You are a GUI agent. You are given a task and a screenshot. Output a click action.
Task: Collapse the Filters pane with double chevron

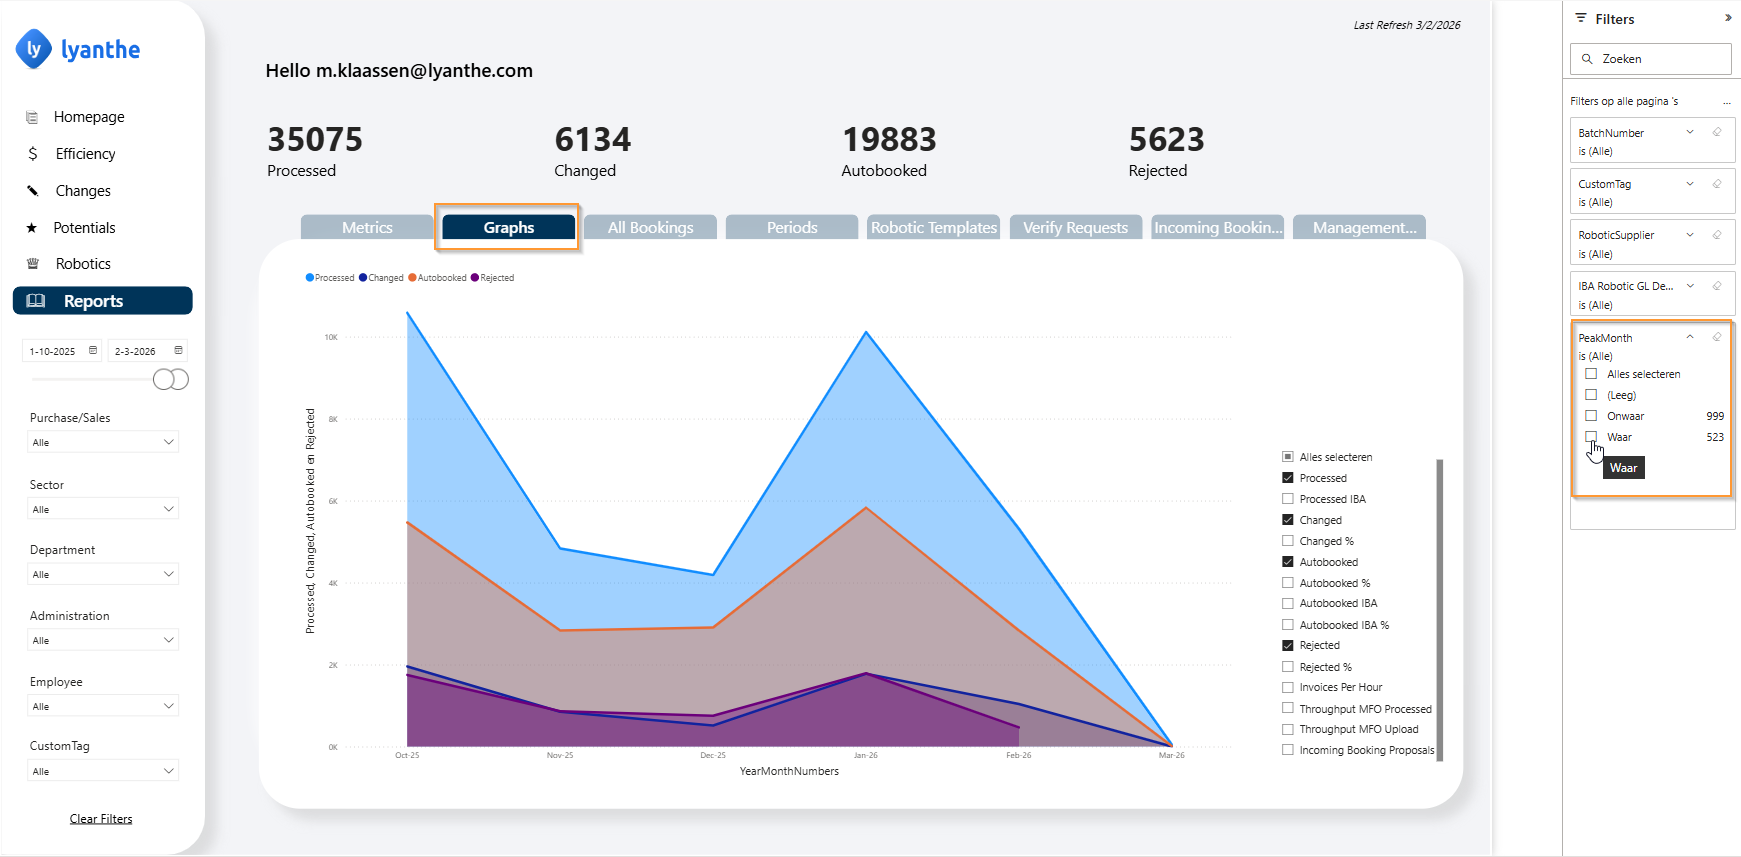click(1727, 18)
